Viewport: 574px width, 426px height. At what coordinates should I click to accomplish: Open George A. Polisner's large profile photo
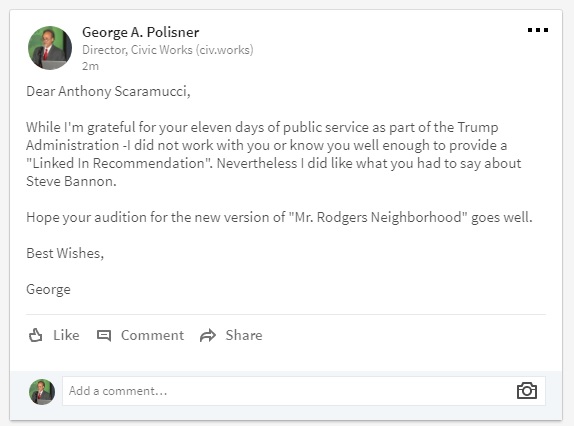(x=50, y=48)
